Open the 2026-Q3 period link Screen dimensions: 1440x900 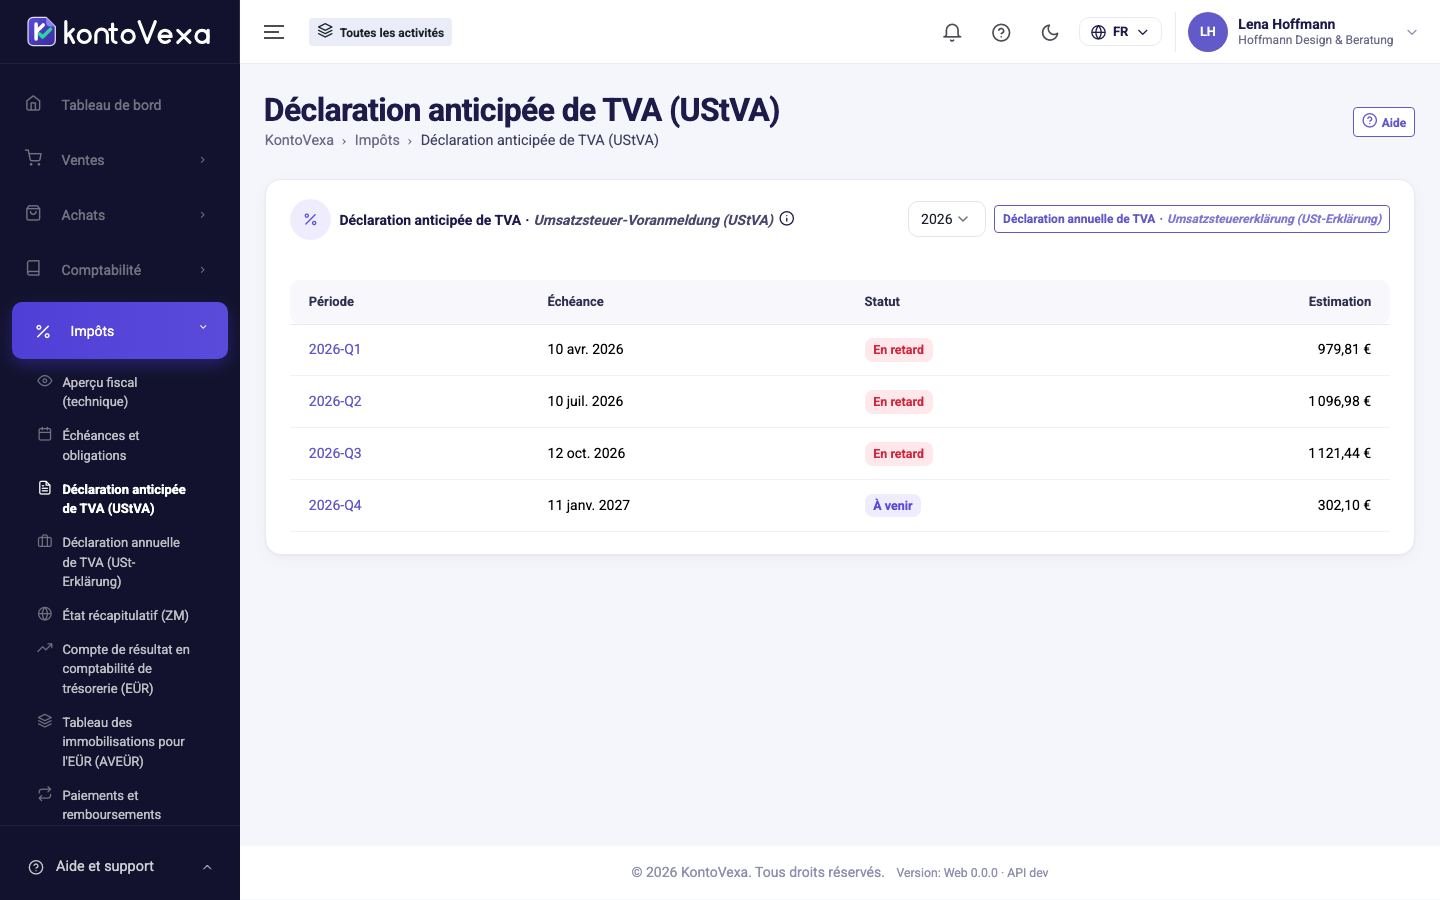[335, 453]
